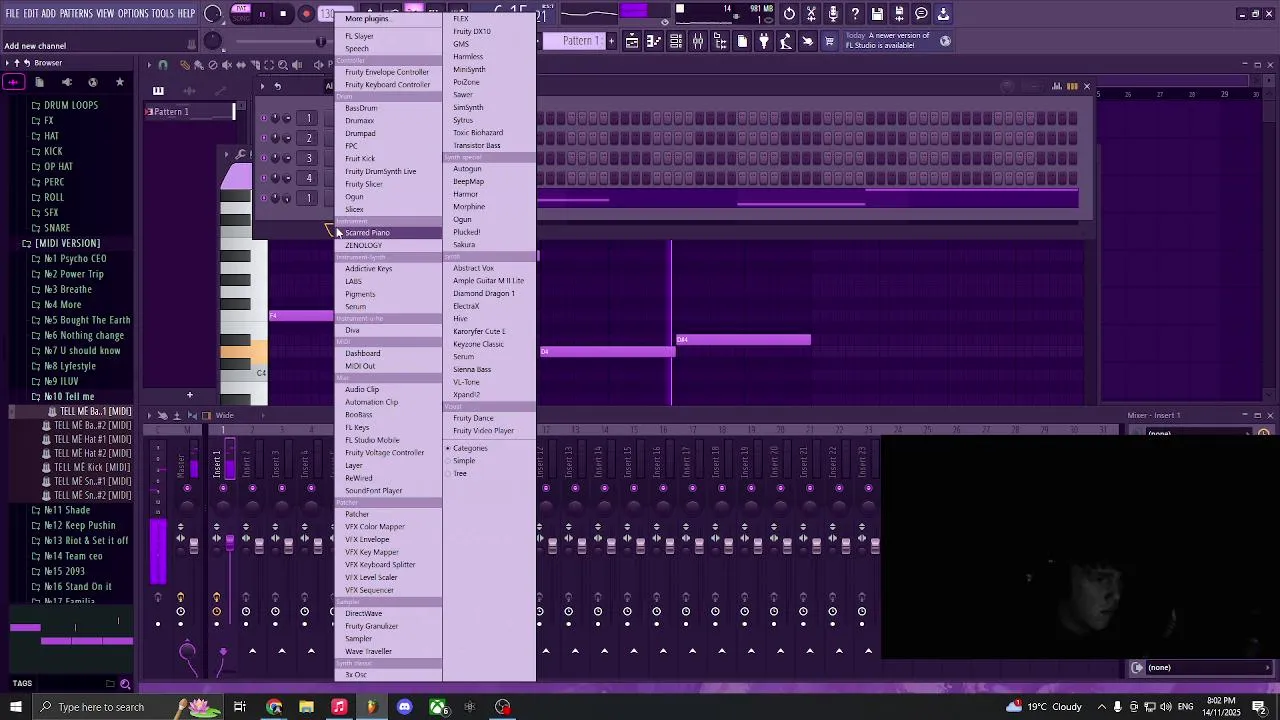Open the OPTIONS menu
The height and width of the screenshot is (720, 1280).
point(133,13)
